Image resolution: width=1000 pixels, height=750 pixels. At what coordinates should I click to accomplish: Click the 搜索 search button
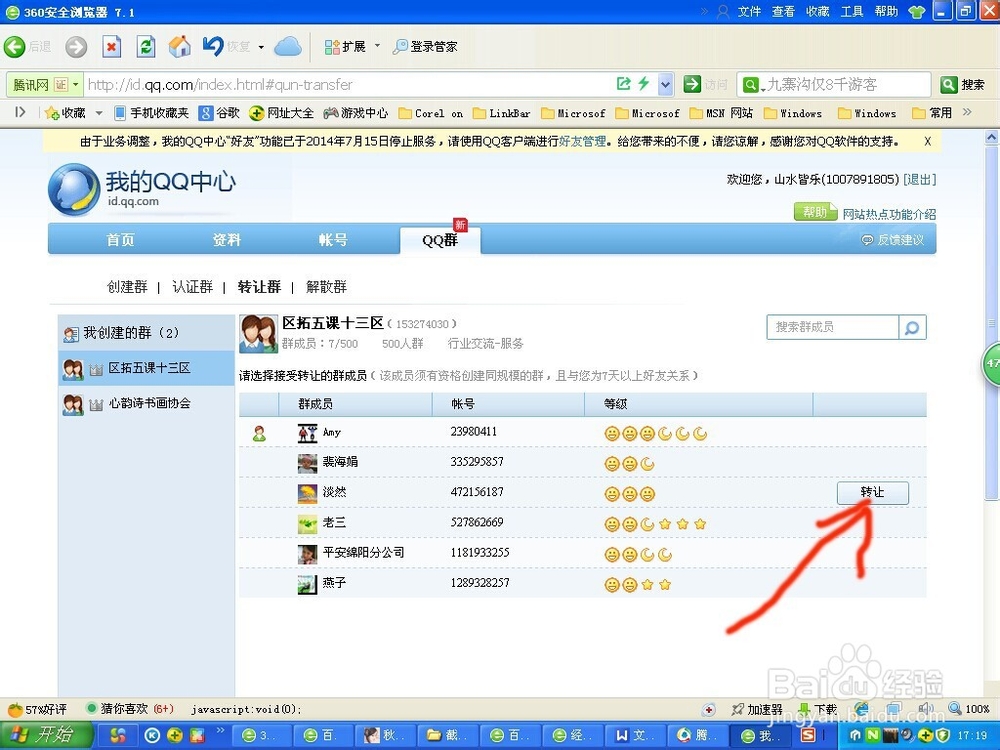(963, 84)
